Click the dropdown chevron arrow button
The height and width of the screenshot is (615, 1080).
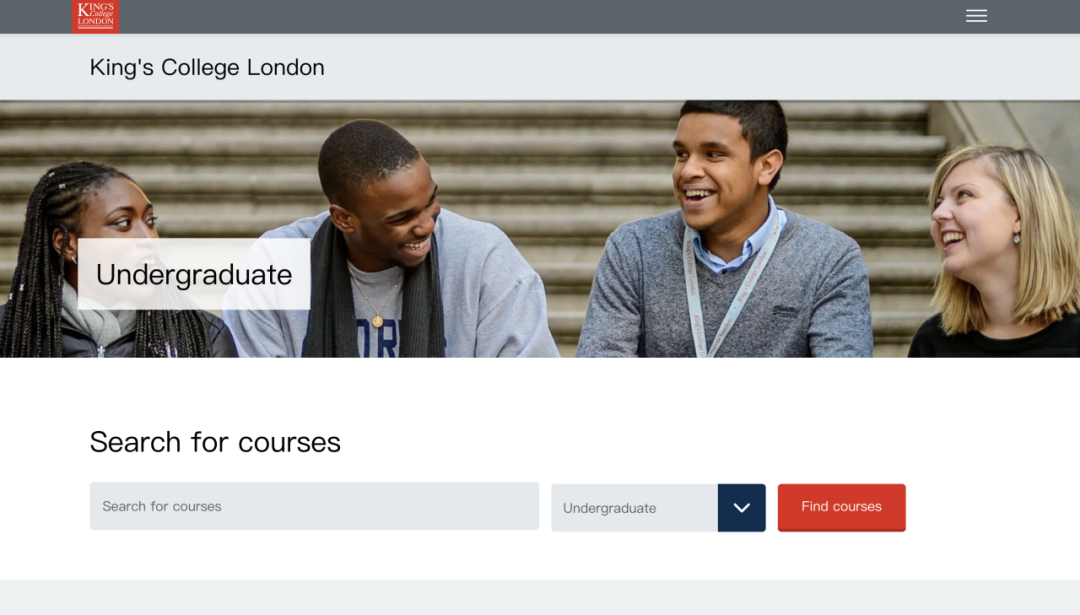pos(742,508)
